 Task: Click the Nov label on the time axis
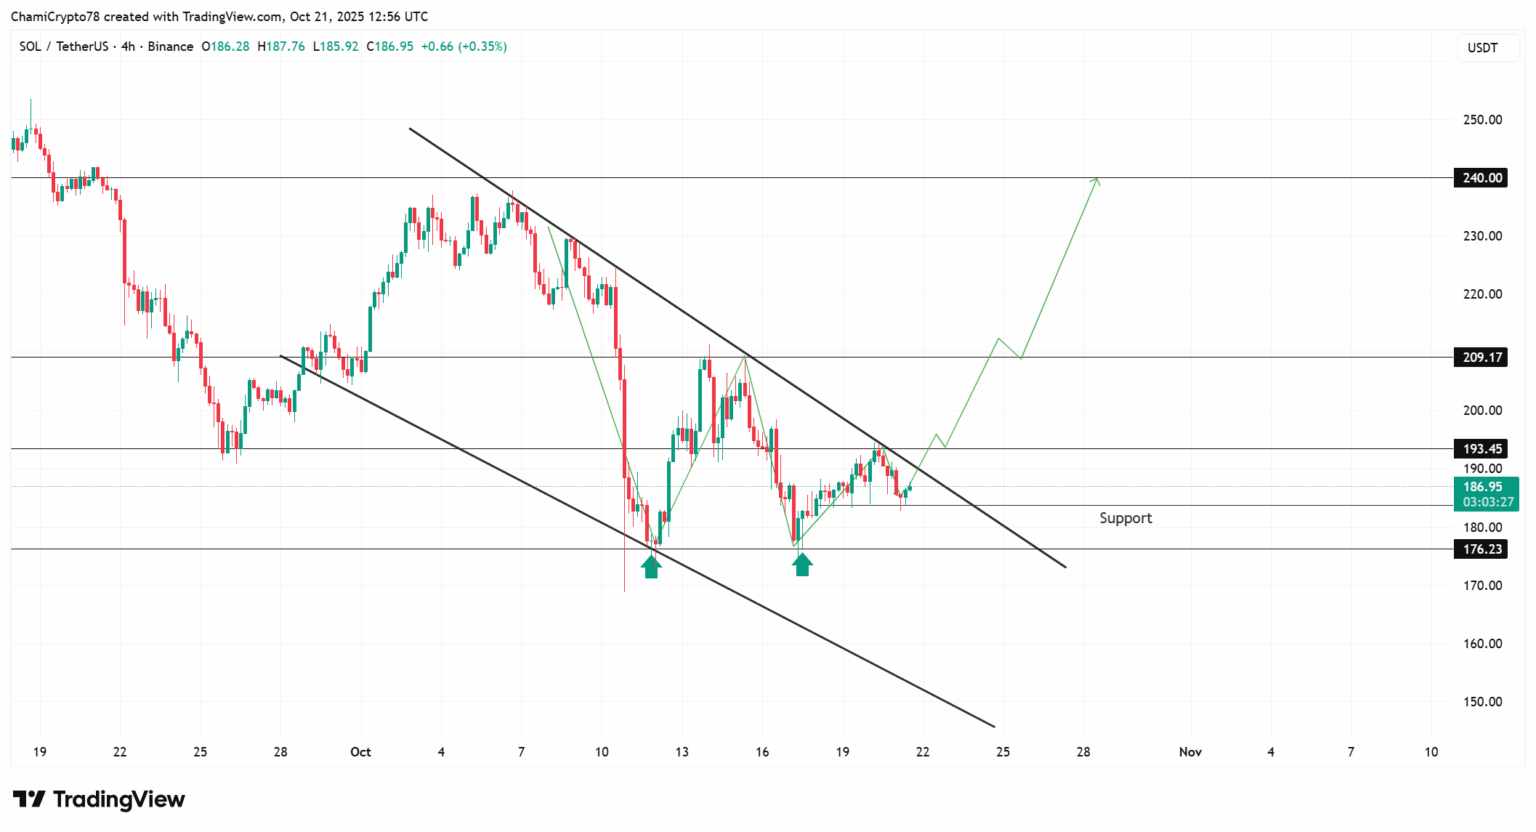click(1190, 752)
